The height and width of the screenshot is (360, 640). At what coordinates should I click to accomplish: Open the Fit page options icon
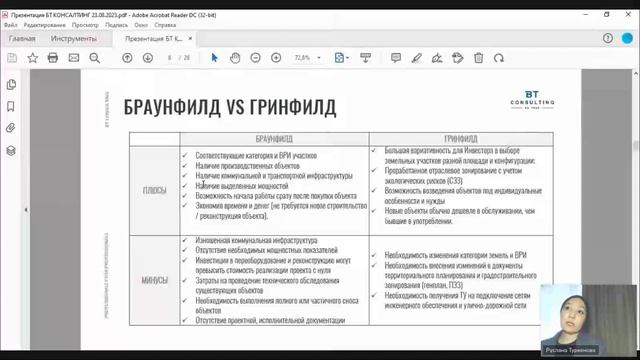(x=341, y=58)
